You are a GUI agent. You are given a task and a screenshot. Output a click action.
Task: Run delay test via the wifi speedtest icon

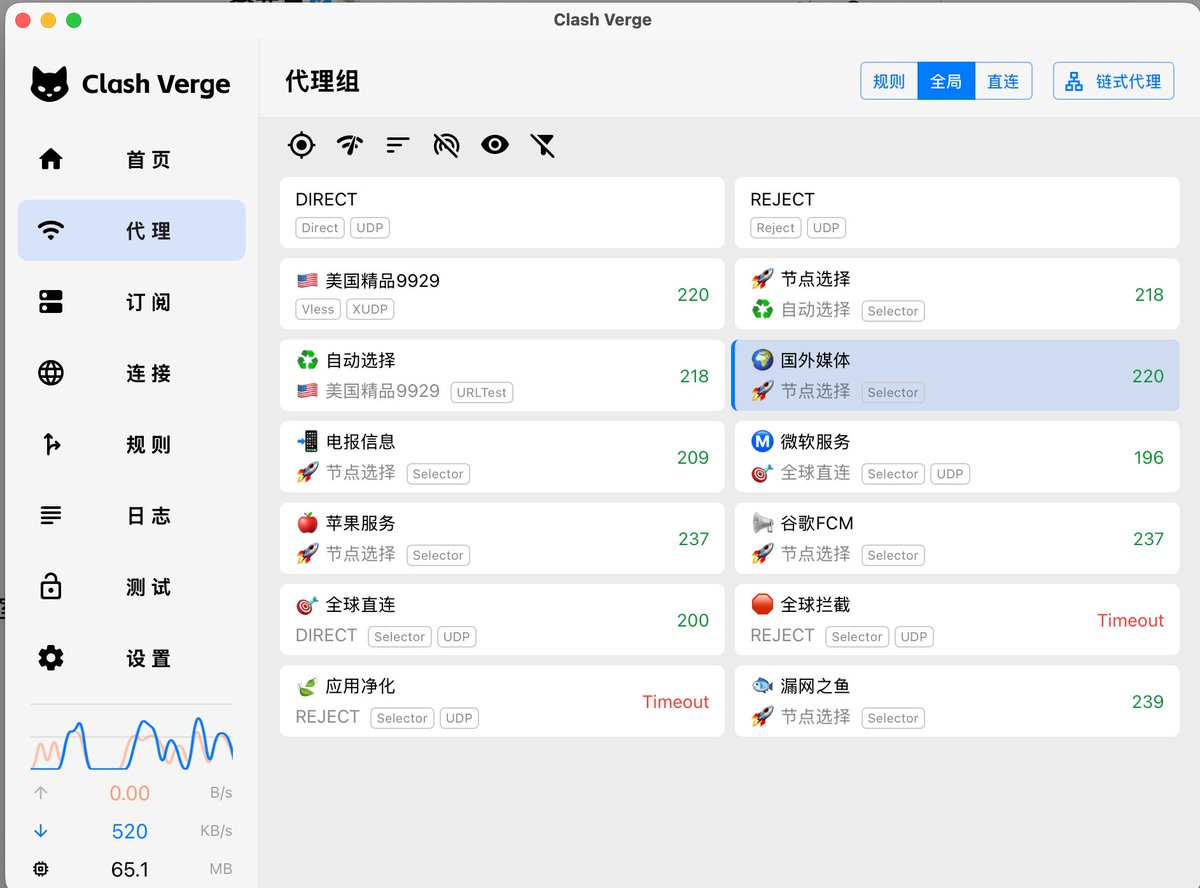pos(349,145)
